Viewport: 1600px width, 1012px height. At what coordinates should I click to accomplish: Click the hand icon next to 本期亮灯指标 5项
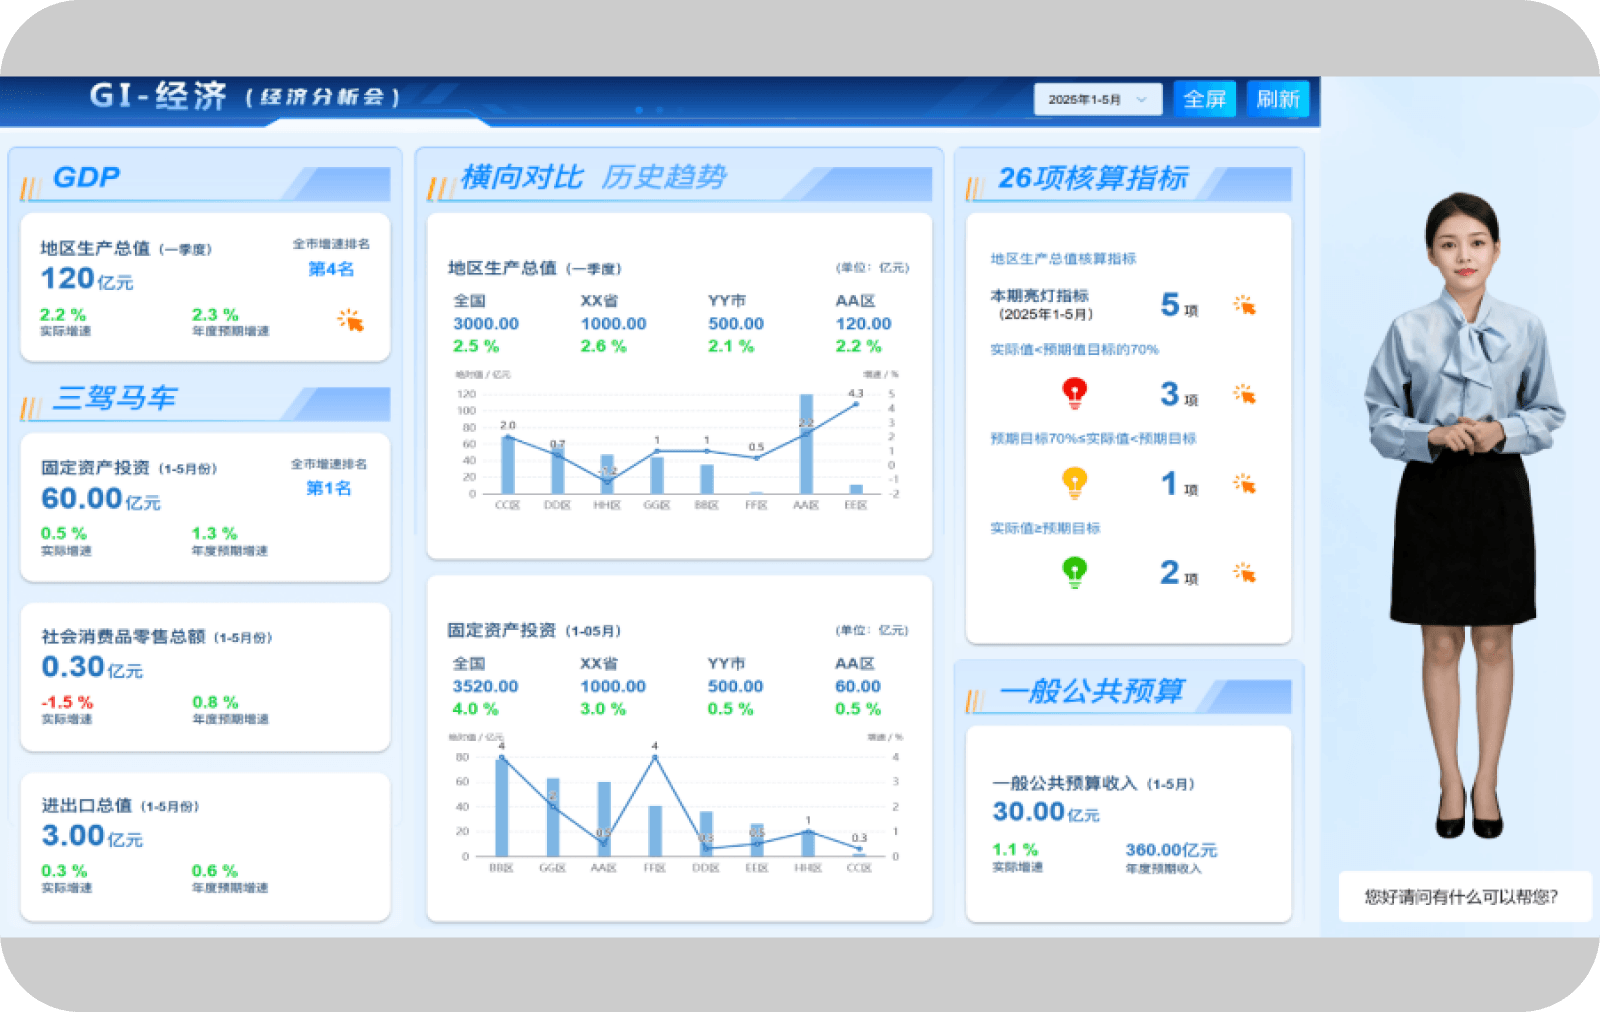pos(1243,306)
